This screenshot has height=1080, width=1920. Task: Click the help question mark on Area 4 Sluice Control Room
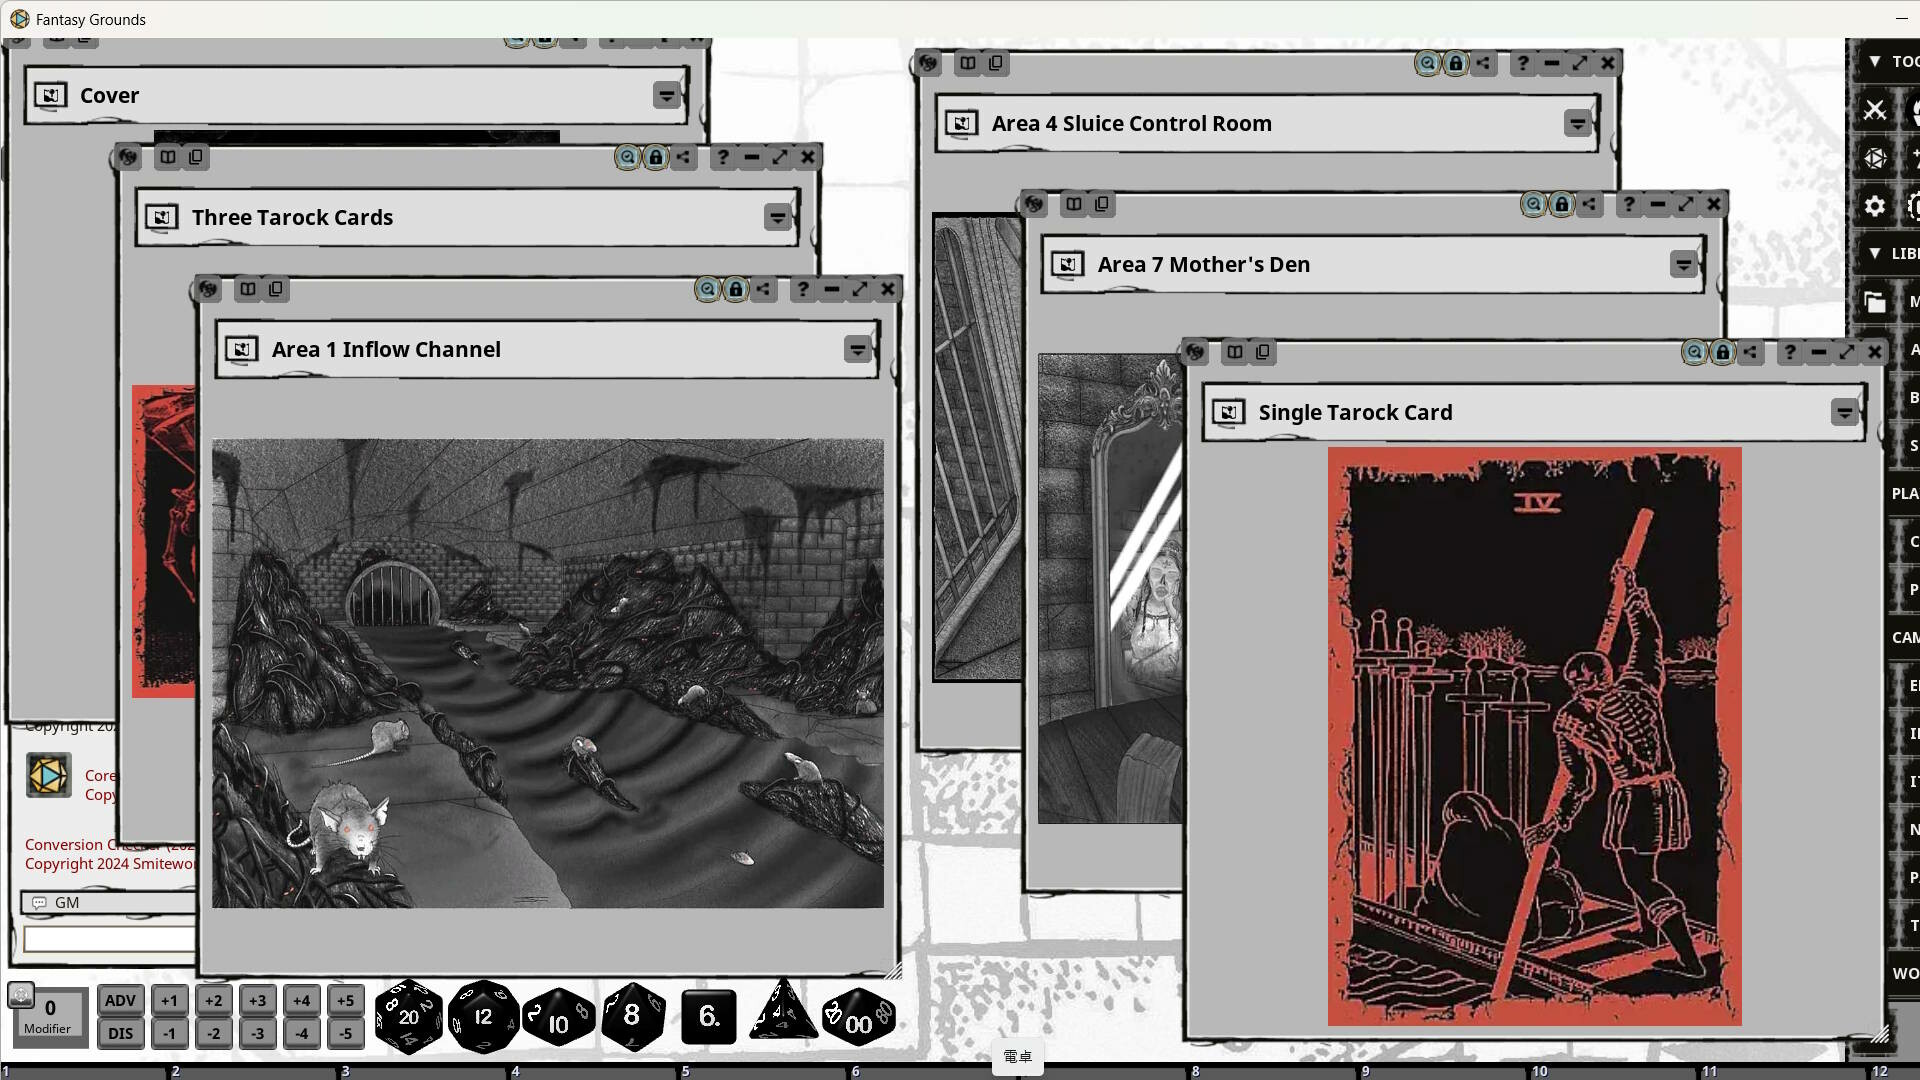(x=1520, y=63)
